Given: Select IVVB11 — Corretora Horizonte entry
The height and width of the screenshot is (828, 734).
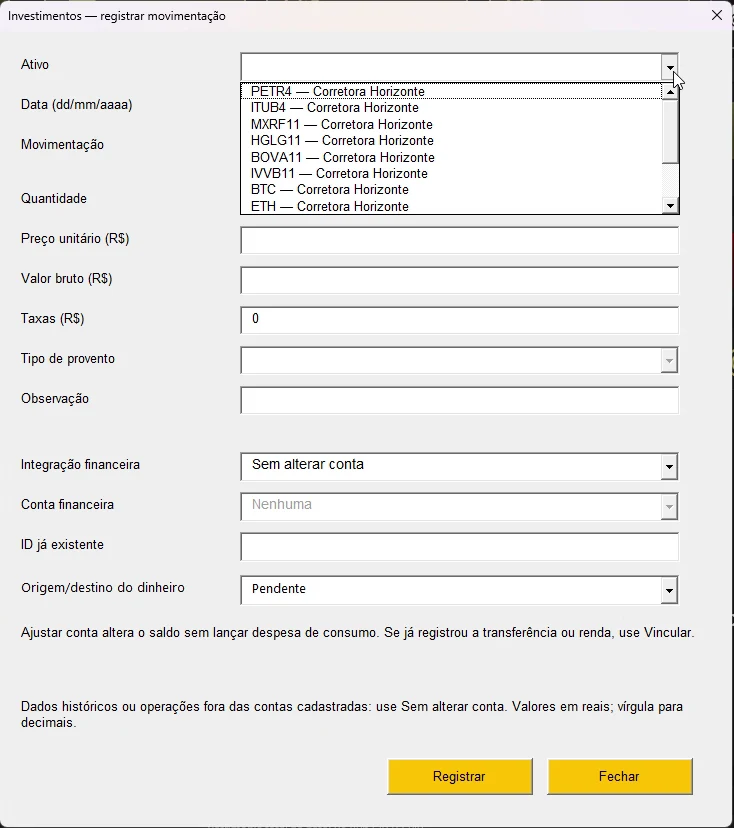Looking at the screenshot, I should pyautogui.click(x=451, y=173).
